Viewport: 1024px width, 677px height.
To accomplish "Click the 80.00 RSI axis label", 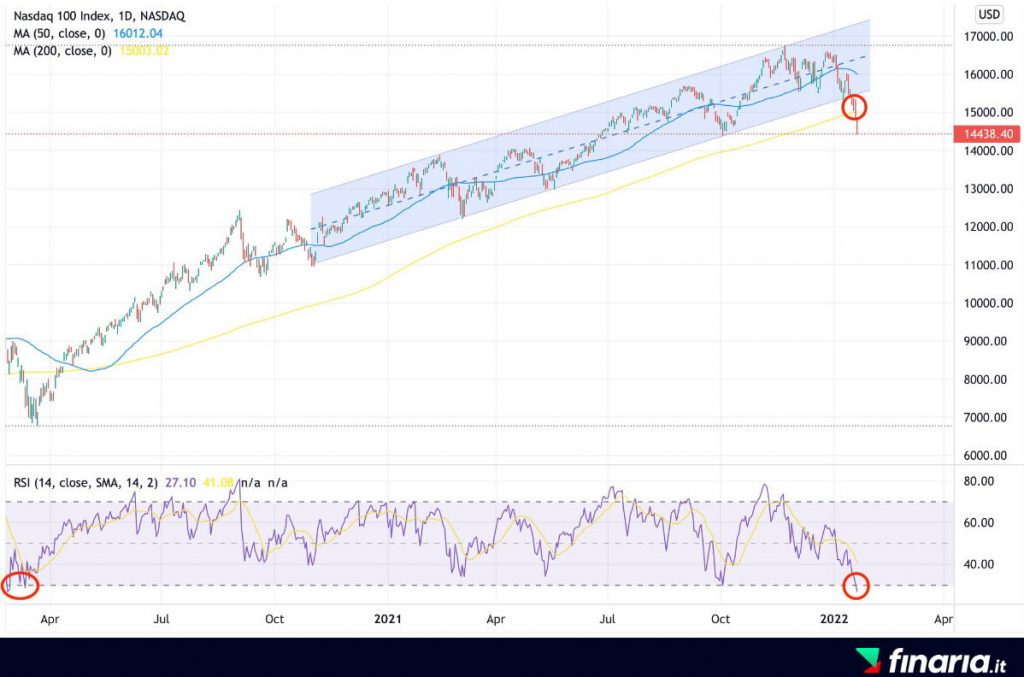I will tap(978, 481).
